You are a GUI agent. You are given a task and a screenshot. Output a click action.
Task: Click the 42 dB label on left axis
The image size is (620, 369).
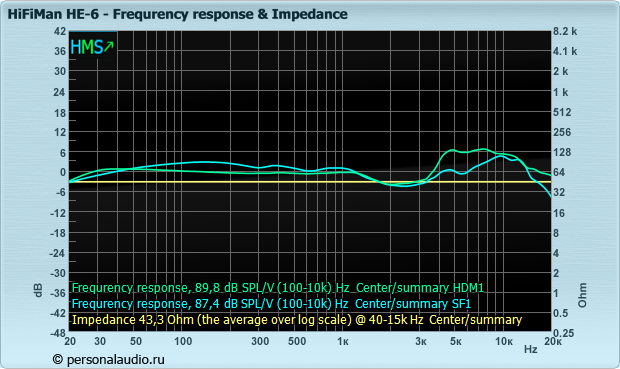(x=60, y=31)
